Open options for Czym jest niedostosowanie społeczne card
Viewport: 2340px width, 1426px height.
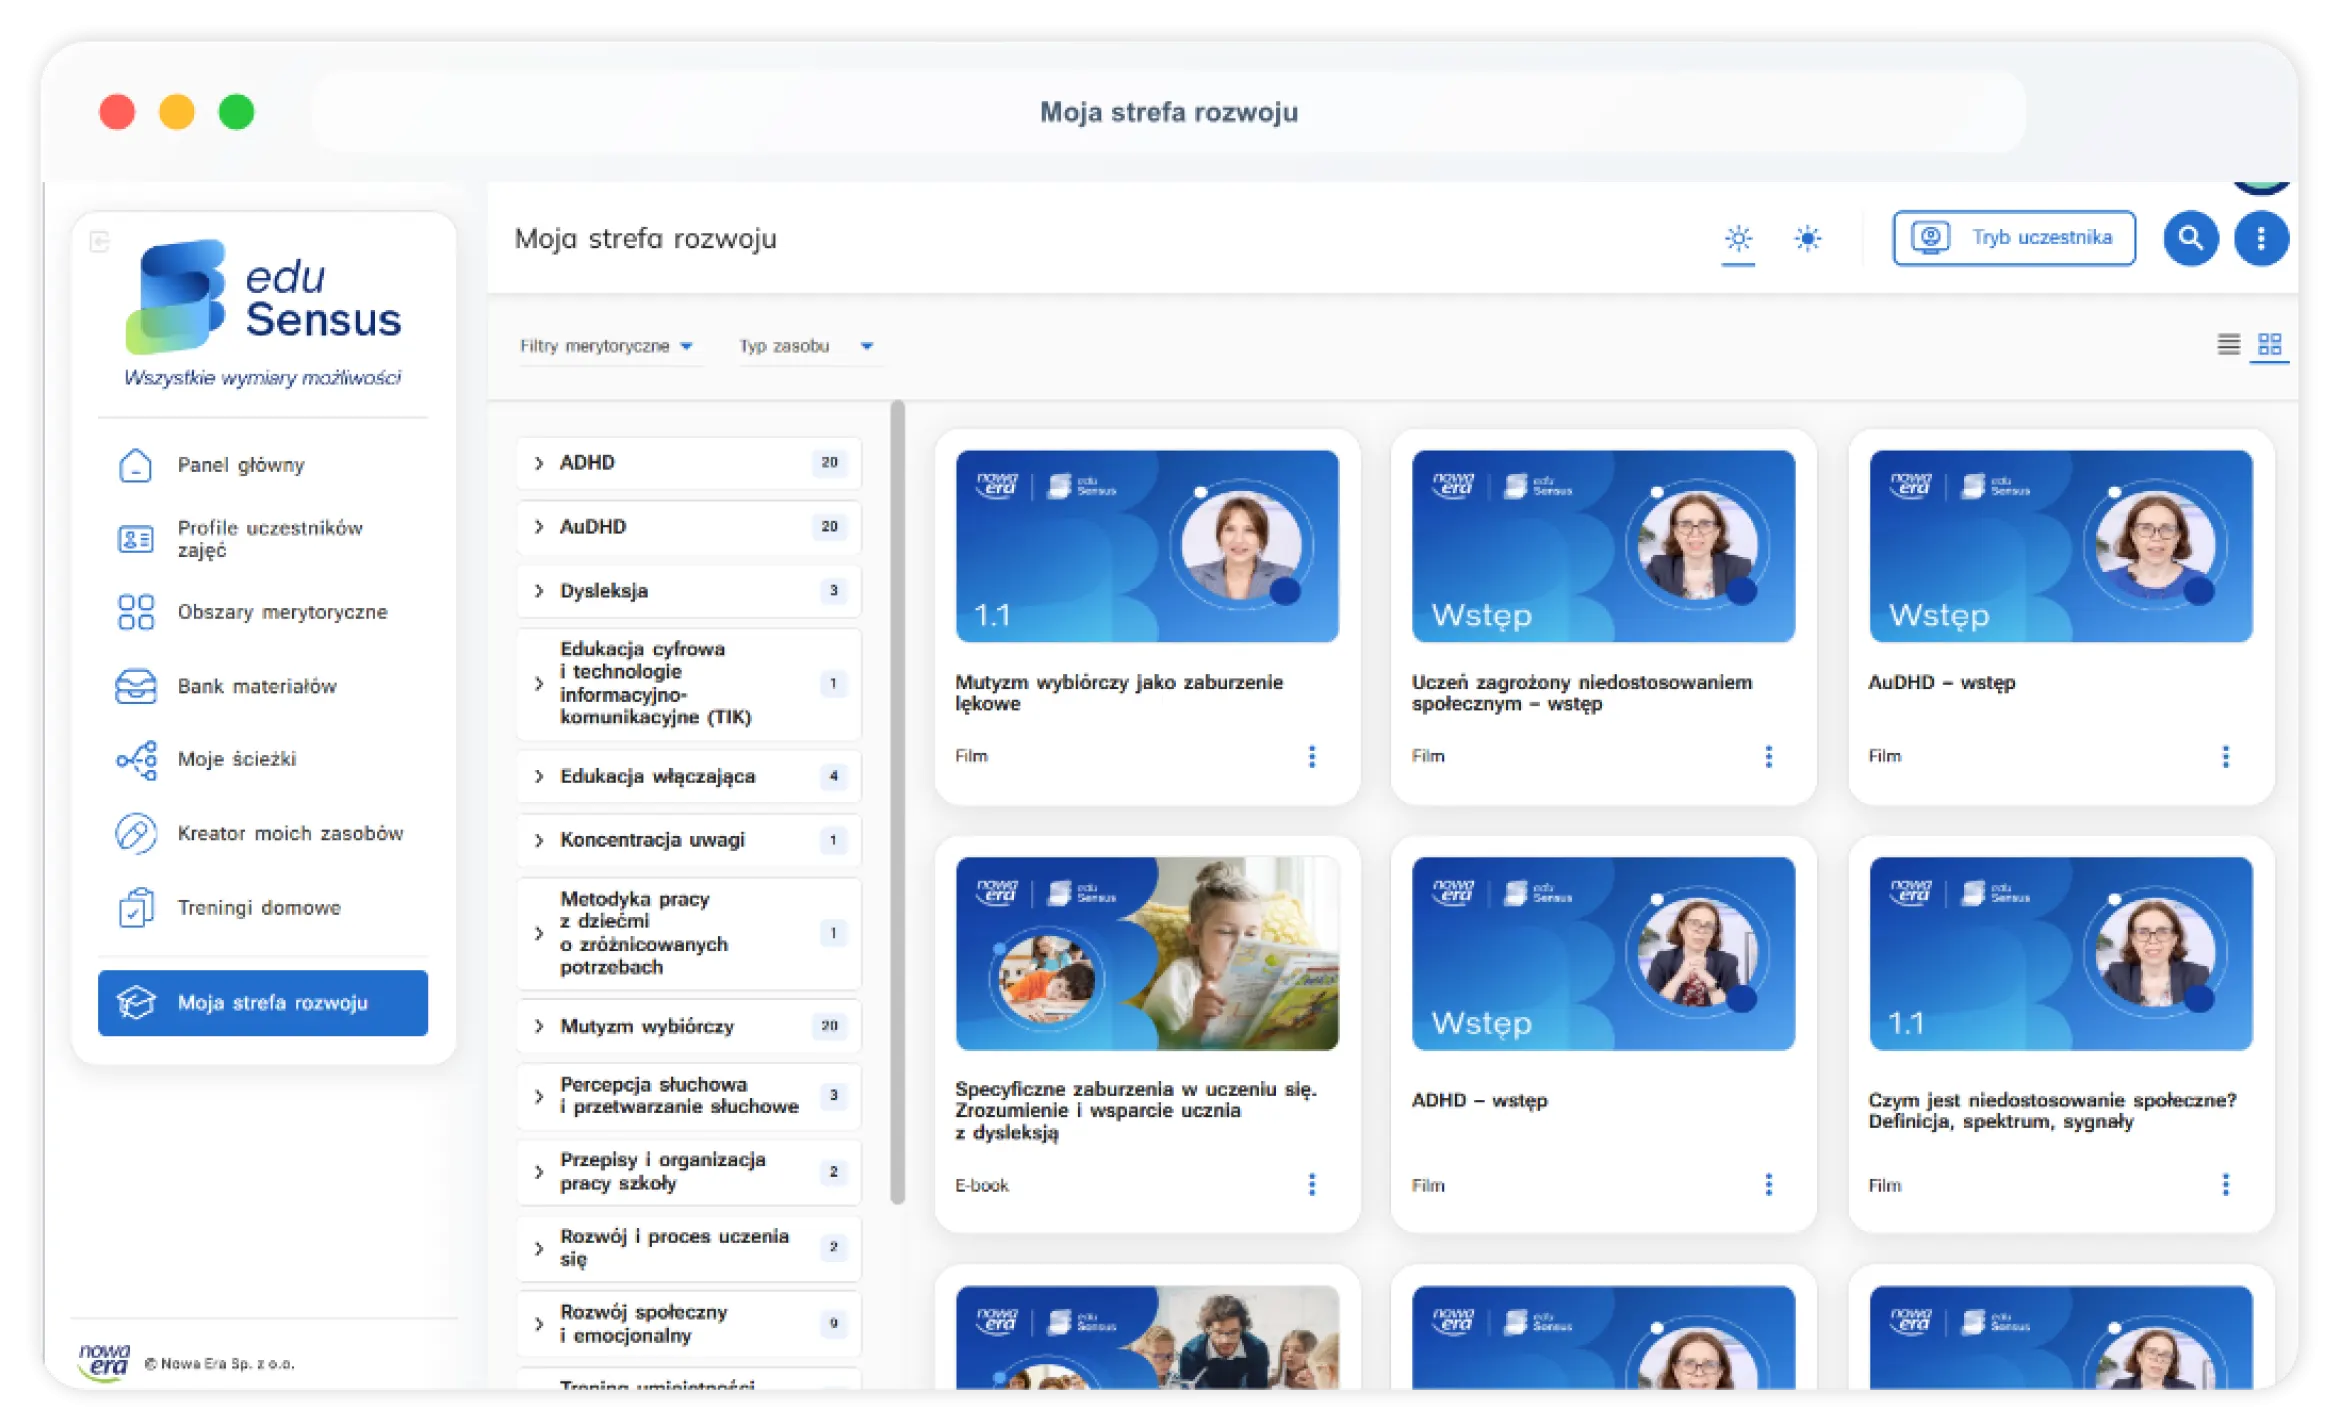point(2225,1185)
